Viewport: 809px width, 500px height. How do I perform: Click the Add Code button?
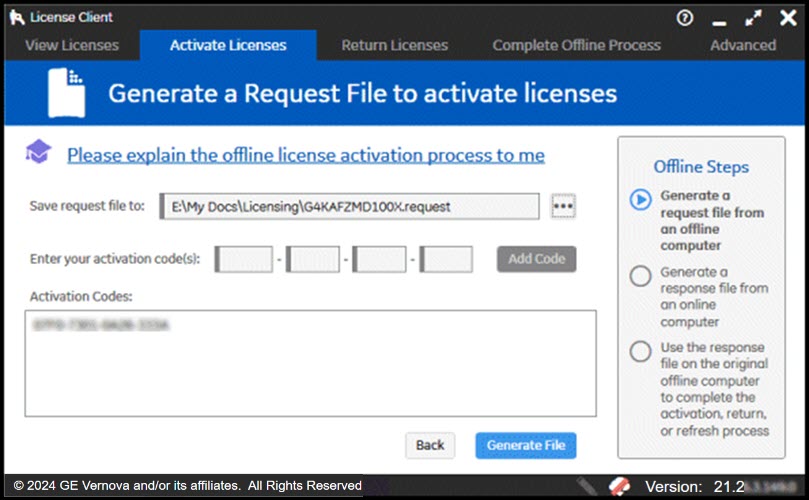tap(537, 259)
